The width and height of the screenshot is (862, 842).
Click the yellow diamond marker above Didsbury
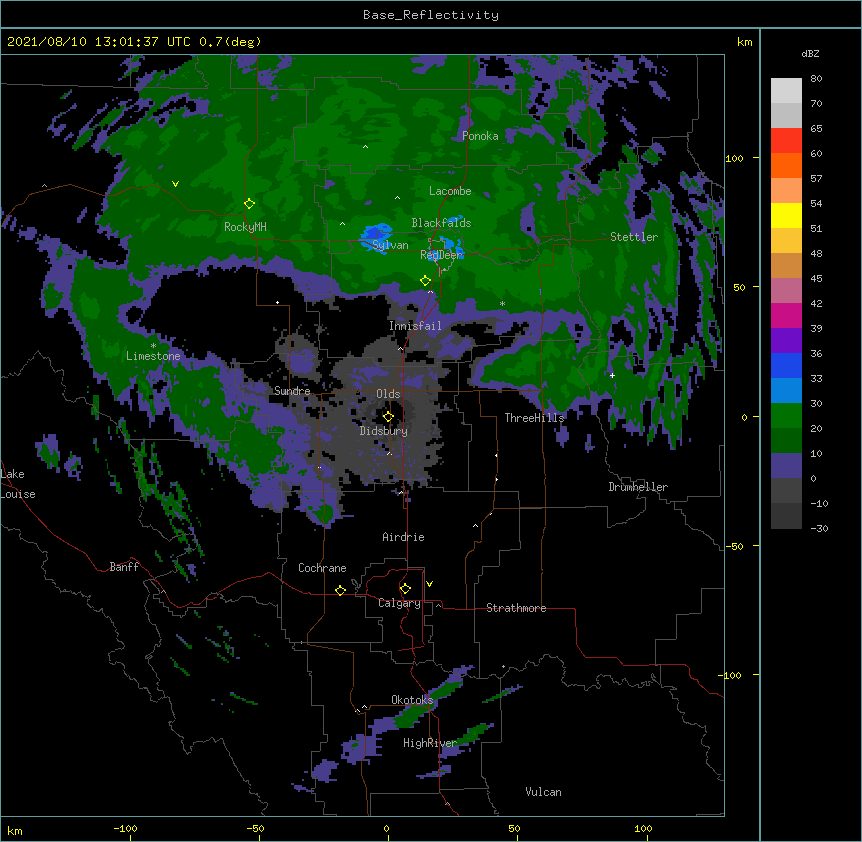(388, 417)
